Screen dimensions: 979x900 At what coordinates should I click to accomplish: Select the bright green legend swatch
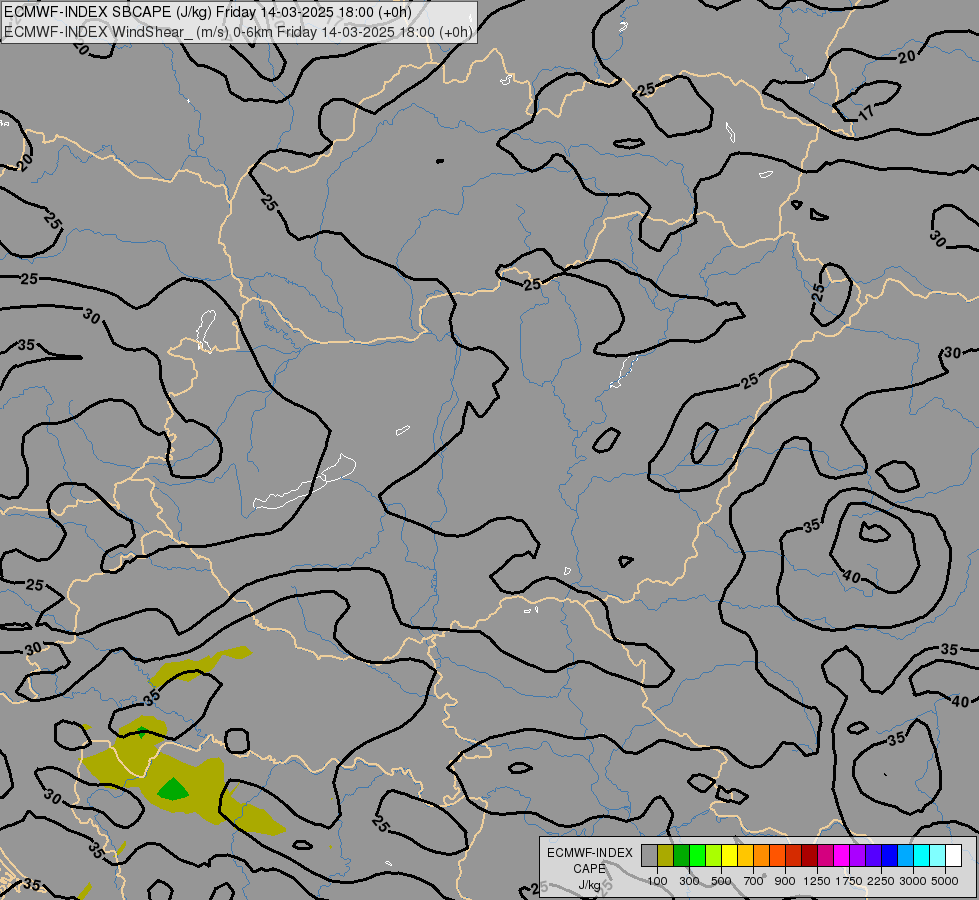pyautogui.click(x=697, y=855)
